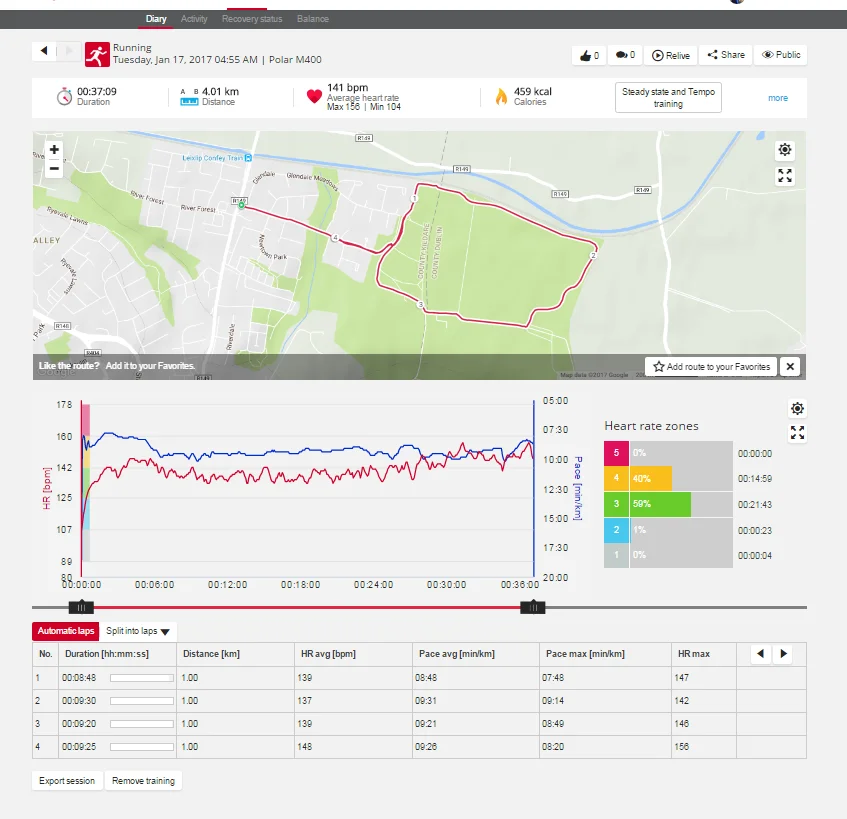Screen dimensions: 847x819
Task: Expand more training details
Action: tap(778, 98)
